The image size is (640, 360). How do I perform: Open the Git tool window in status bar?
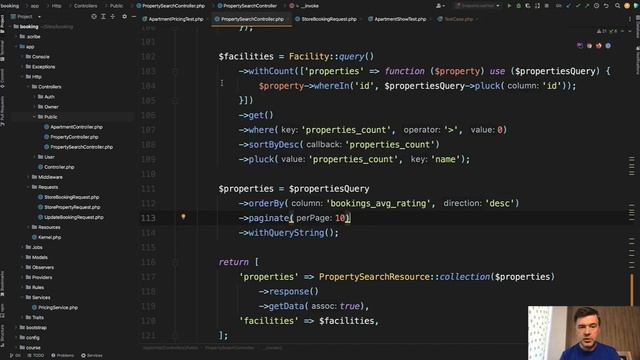[15, 356]
